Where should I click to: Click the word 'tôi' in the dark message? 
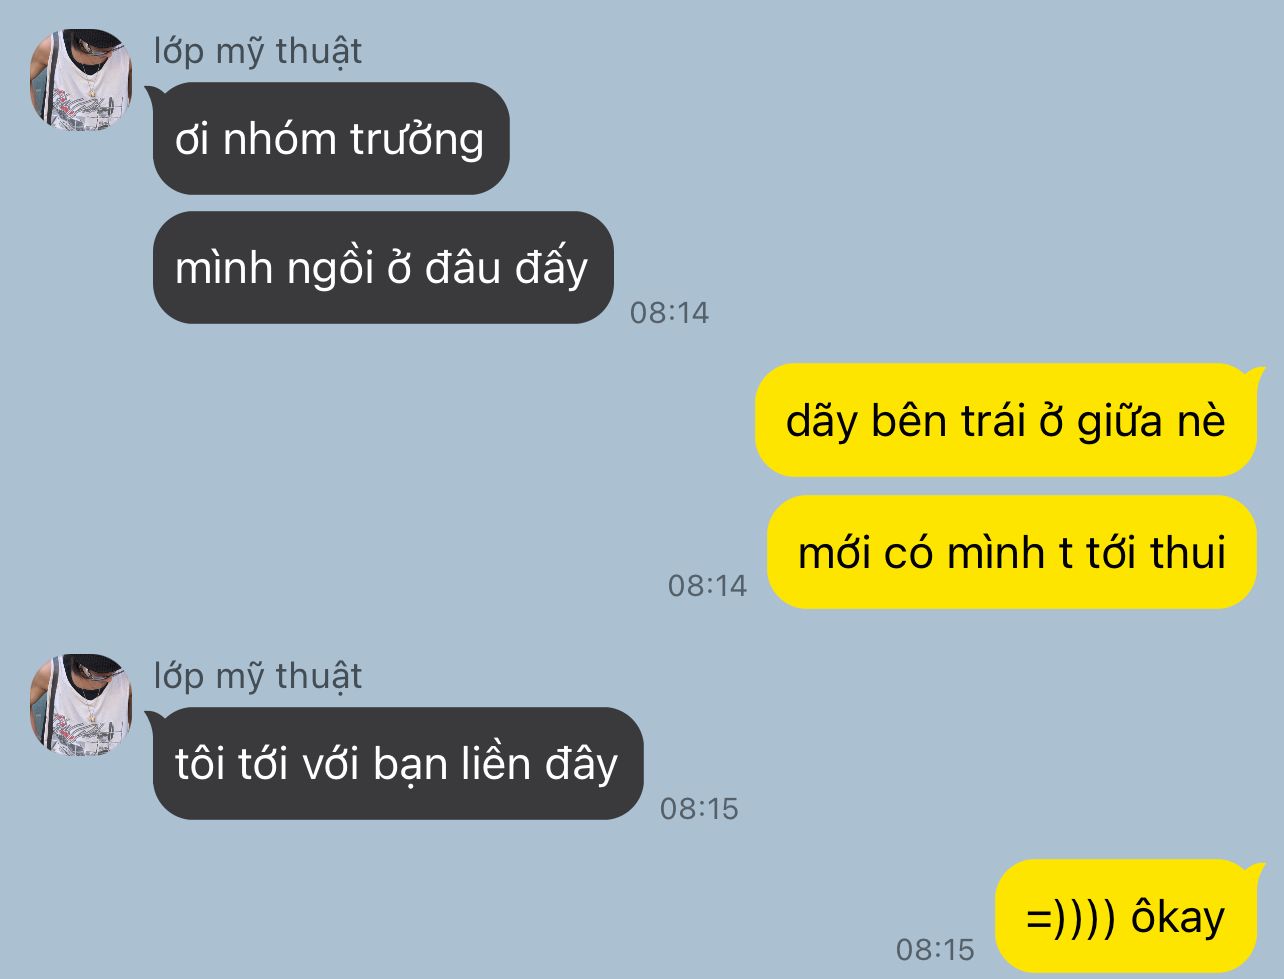click(200, 765)
